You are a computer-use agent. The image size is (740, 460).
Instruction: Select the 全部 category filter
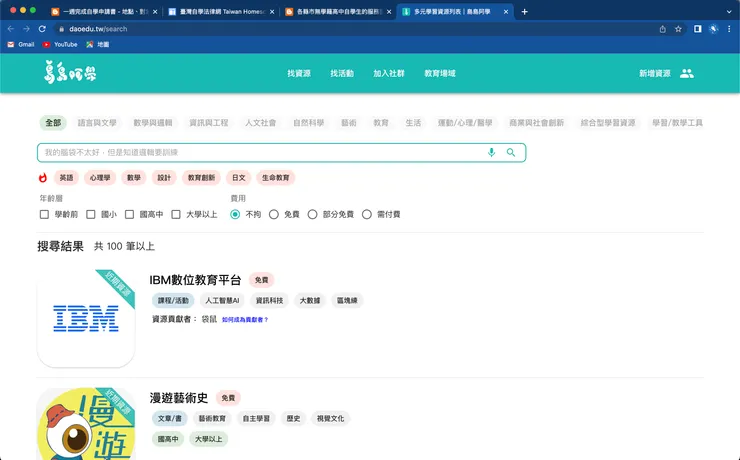point(53,123)
